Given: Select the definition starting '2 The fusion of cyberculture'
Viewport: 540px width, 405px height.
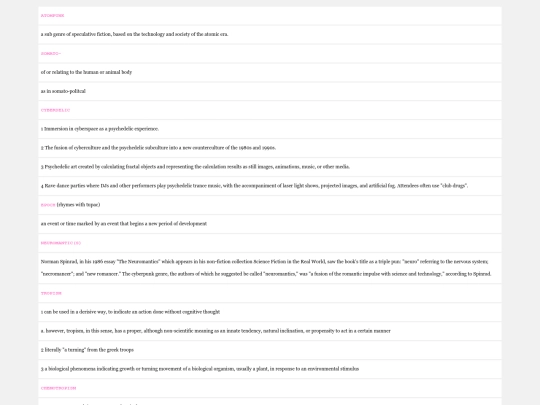Looking at the screenshot, I should coord(158,148).
